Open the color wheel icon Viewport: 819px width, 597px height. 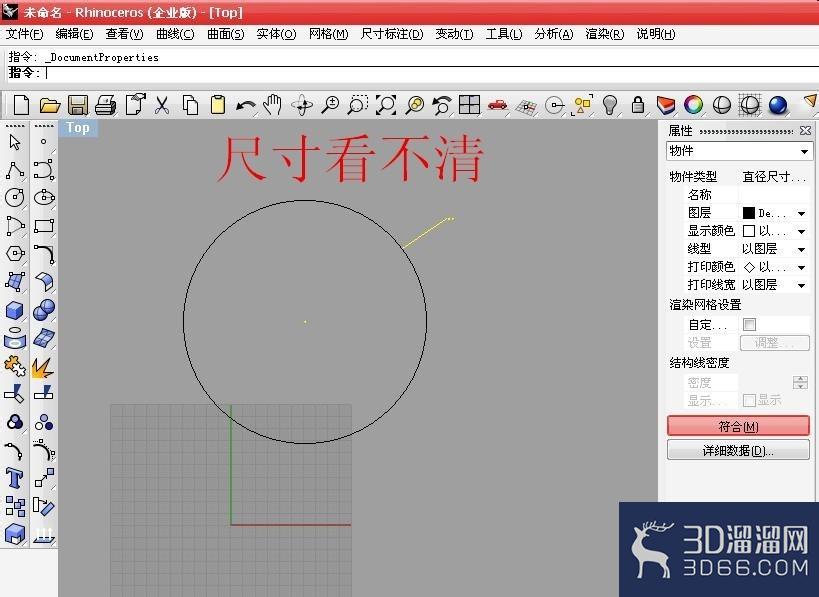(693, 105)
